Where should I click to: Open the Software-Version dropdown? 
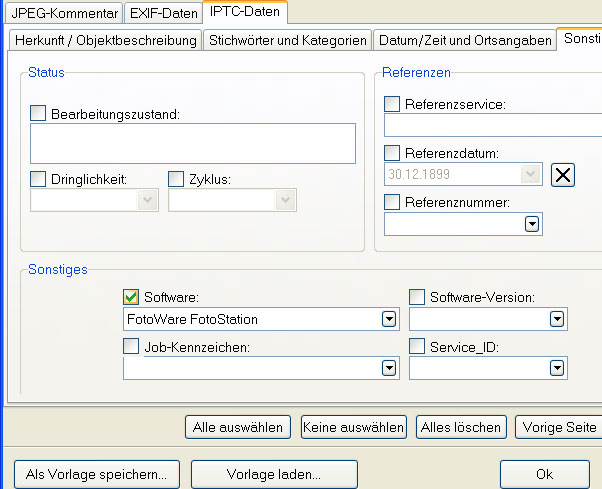pyautogui.click(x=557, y=320)
